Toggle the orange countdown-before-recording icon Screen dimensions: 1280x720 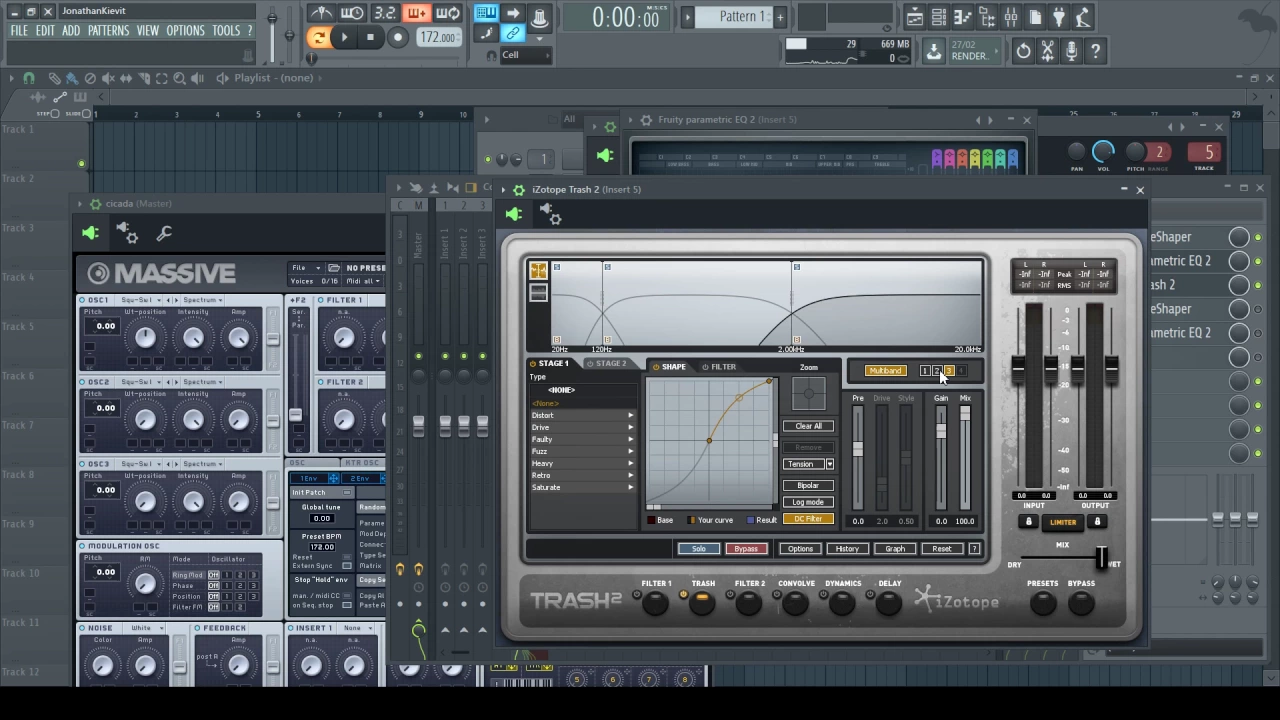point(416,13)
